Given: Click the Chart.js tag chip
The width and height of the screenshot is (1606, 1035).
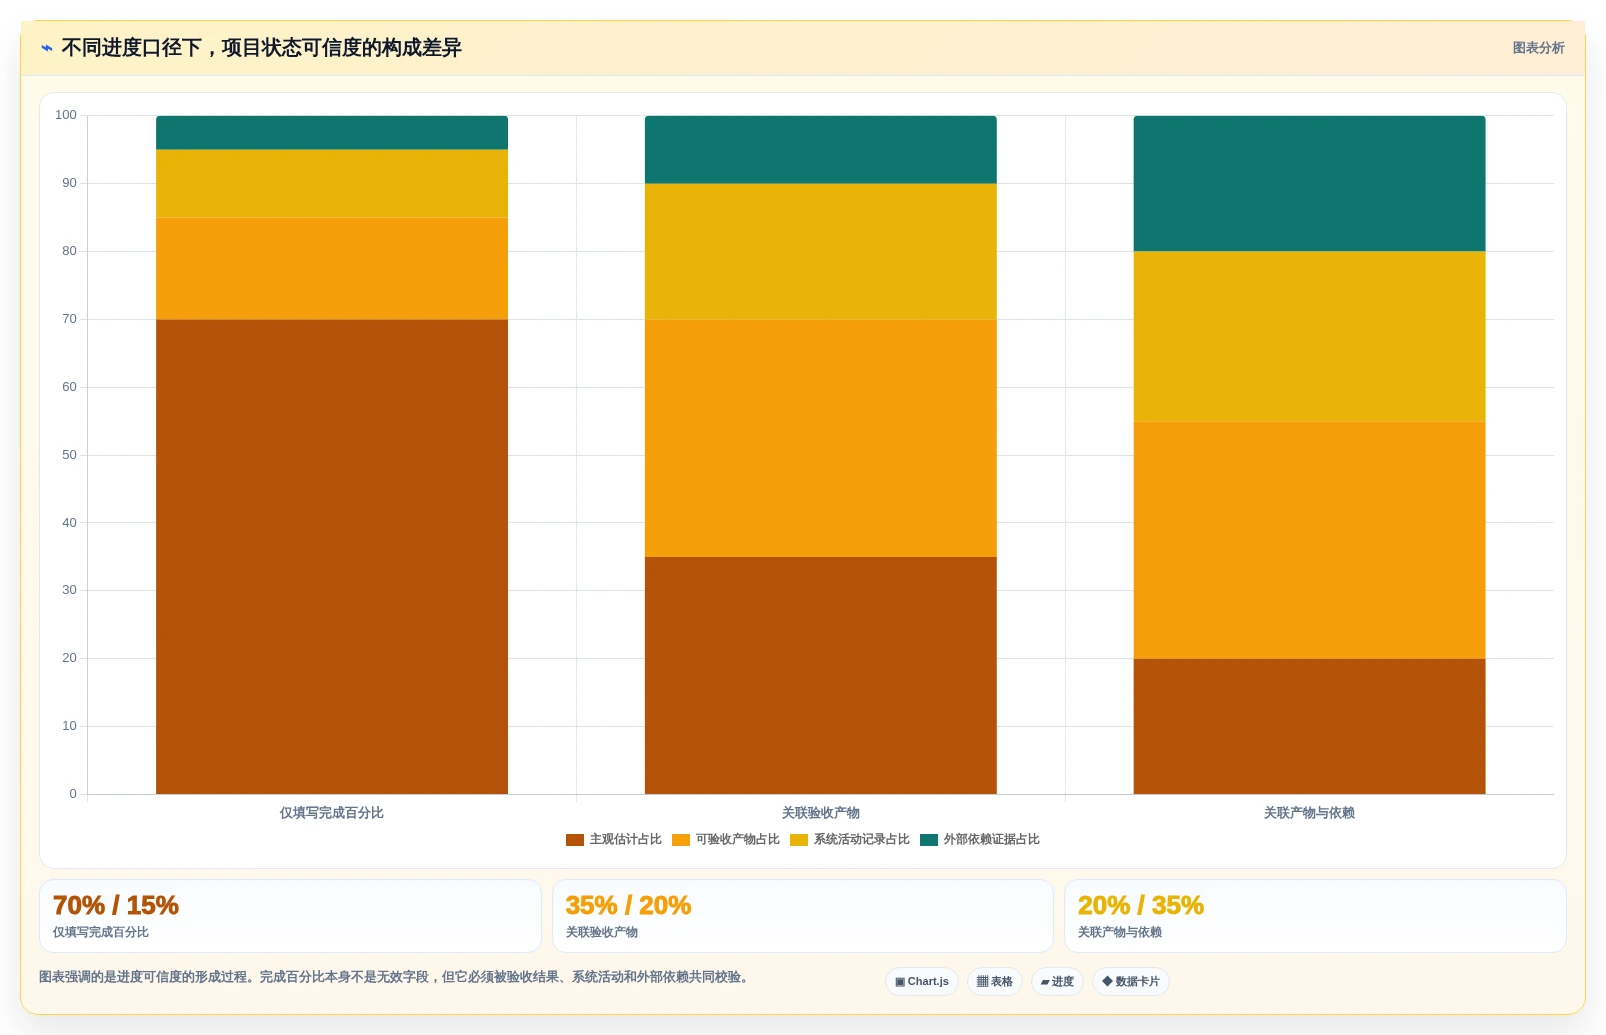Looking at the screenshot, I should [x=922, y=982].
